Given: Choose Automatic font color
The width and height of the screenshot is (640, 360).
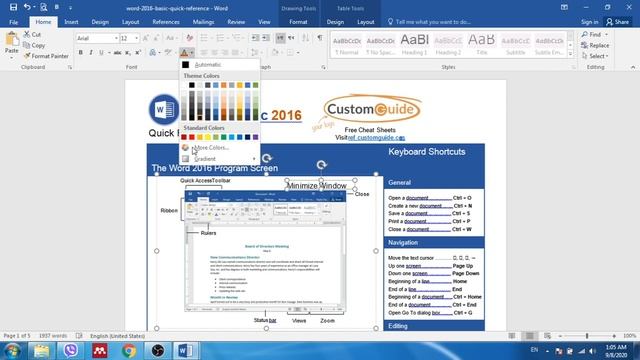Looking at the screenshot, I should click(220, 64).
